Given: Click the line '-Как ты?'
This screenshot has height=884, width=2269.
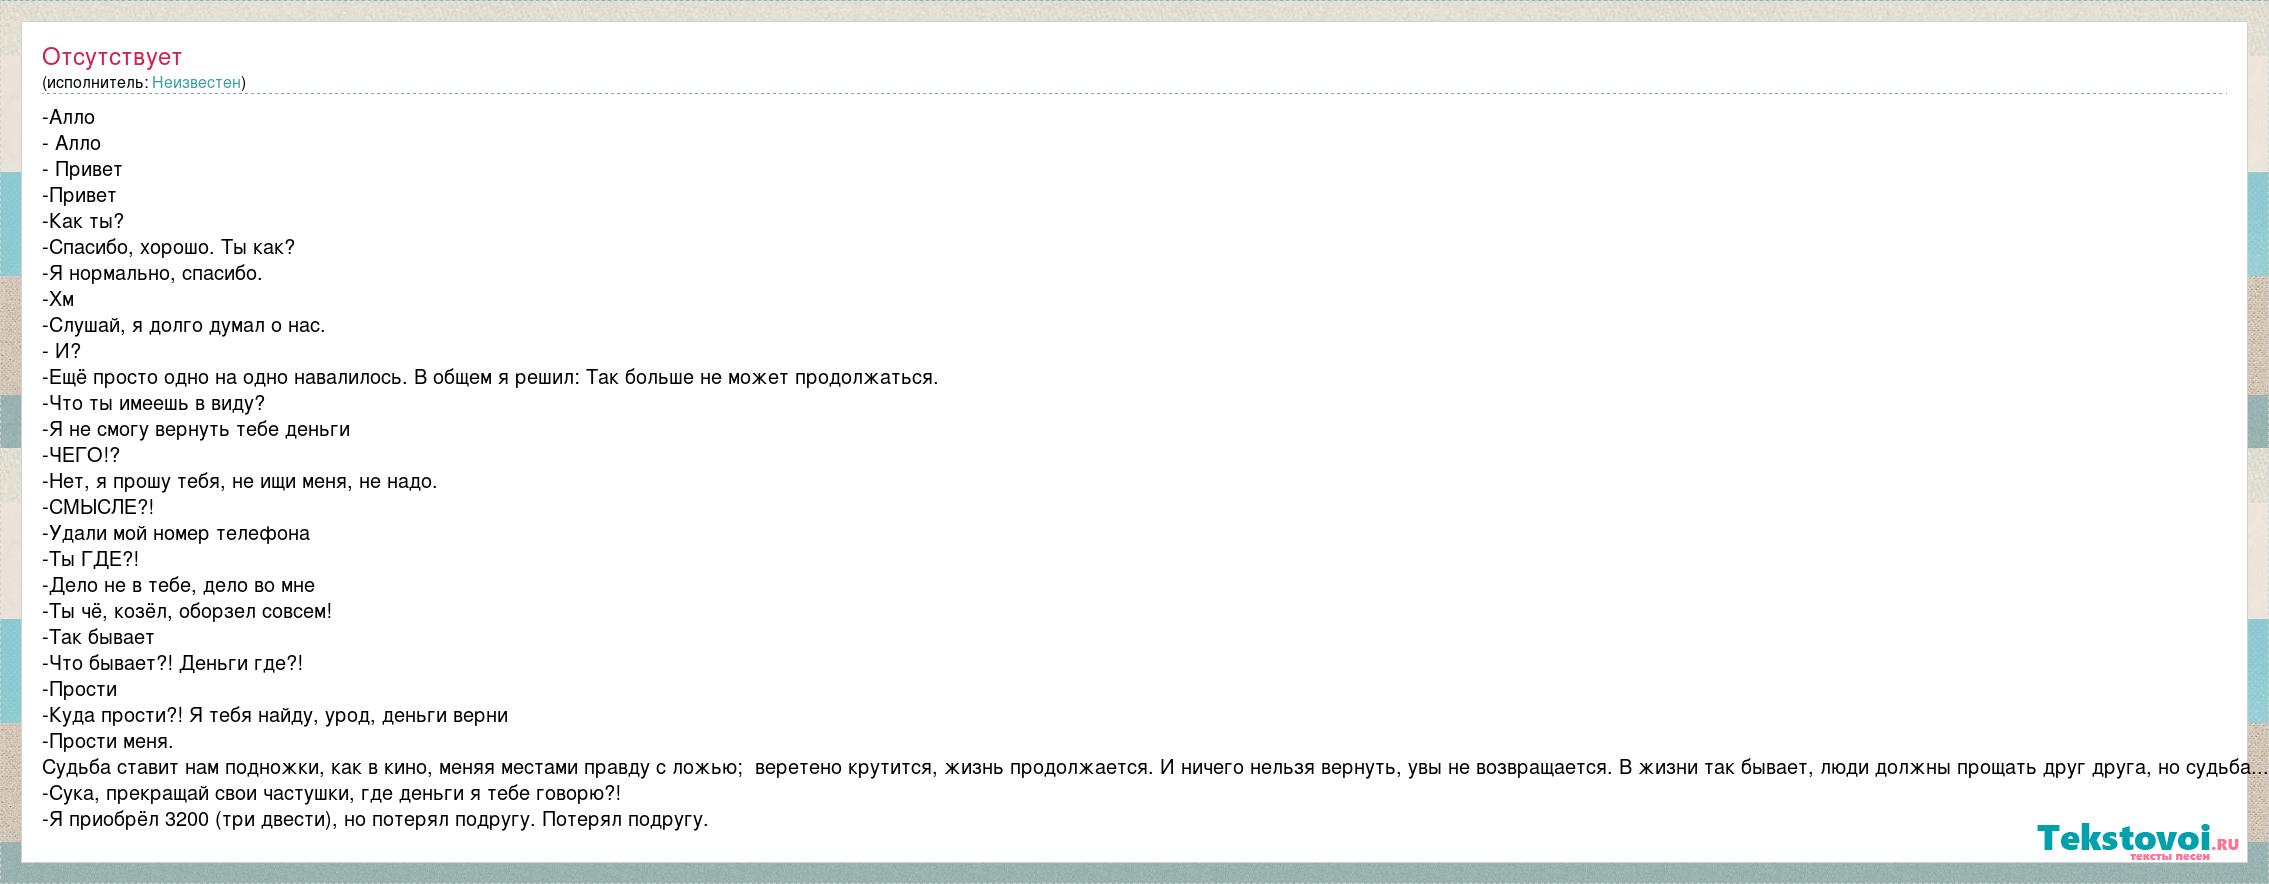Looking at the screenshot, I should pos(83,221).
